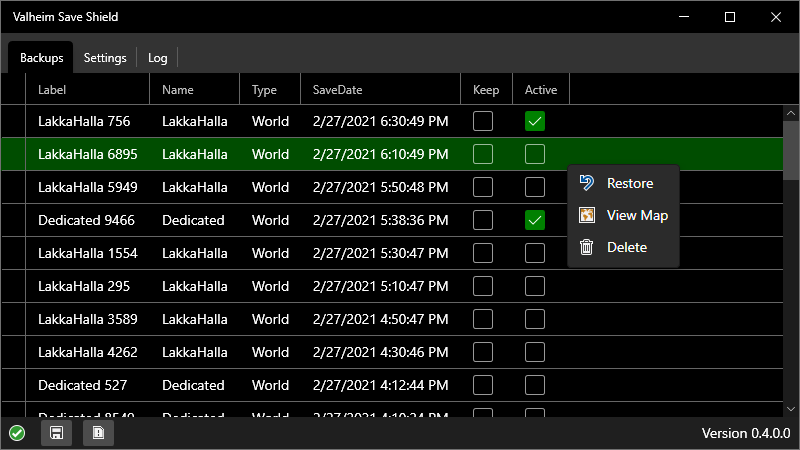The height and width of the screenshot is (450, 800).
Task: Click save date 2/27/2021 4:12:44 PM
Action: tap(381, 385)
